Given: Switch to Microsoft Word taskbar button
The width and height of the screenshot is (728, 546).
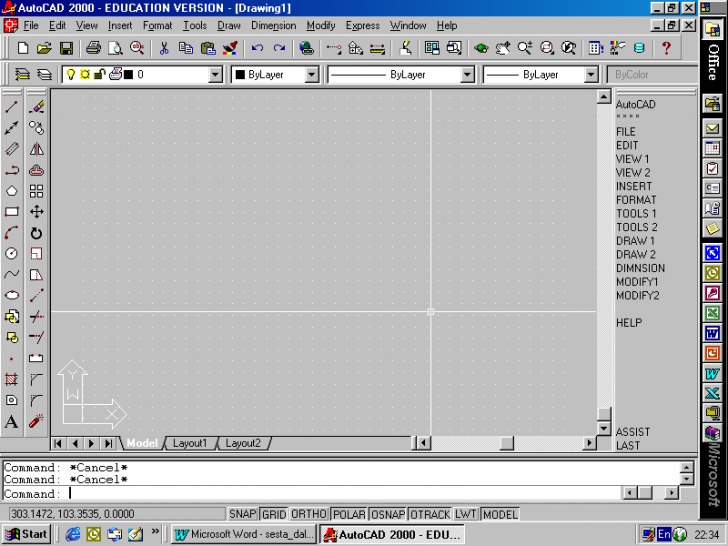Looking at the screenshot, I should (244, 534).
